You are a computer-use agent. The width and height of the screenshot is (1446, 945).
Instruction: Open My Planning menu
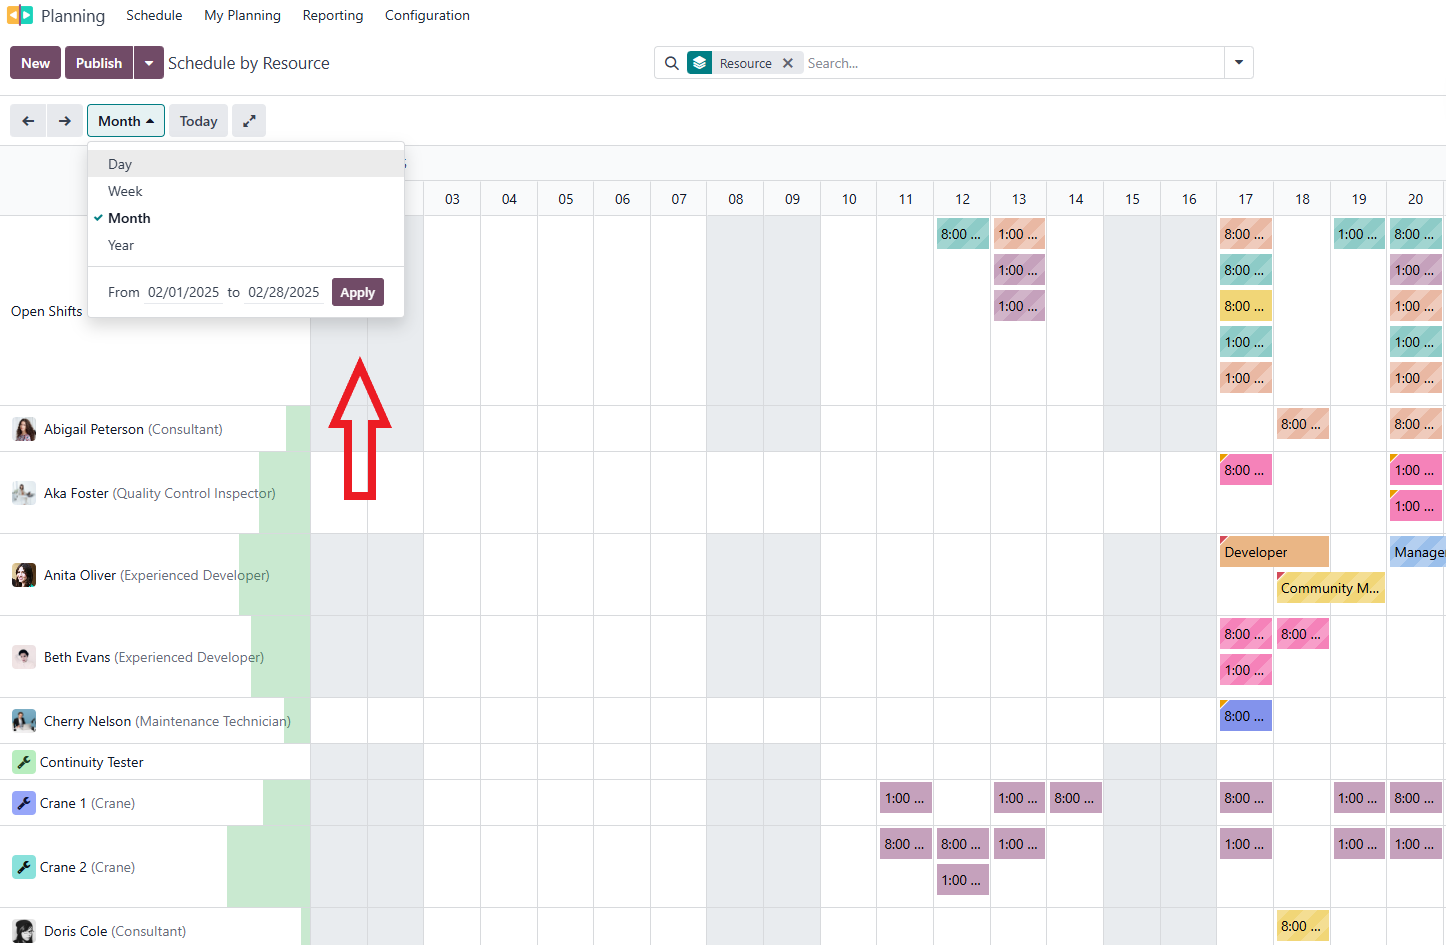point(242,15)
